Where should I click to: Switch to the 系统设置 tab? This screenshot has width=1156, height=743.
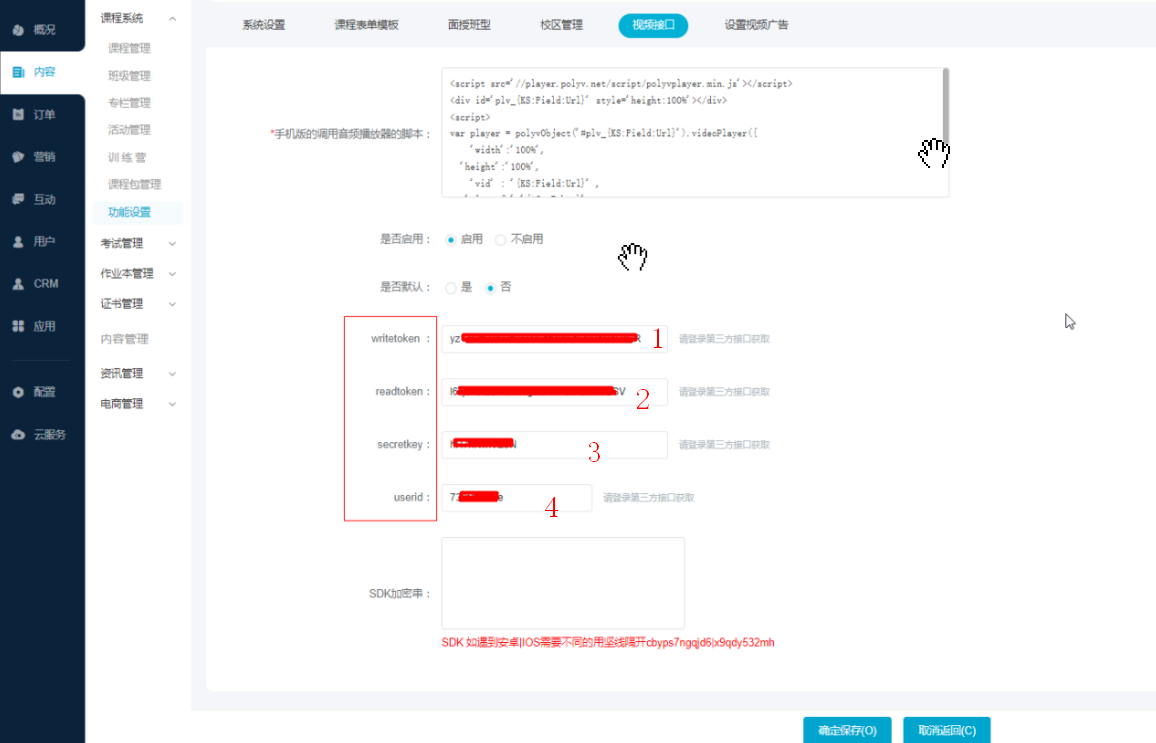[263, 25]
